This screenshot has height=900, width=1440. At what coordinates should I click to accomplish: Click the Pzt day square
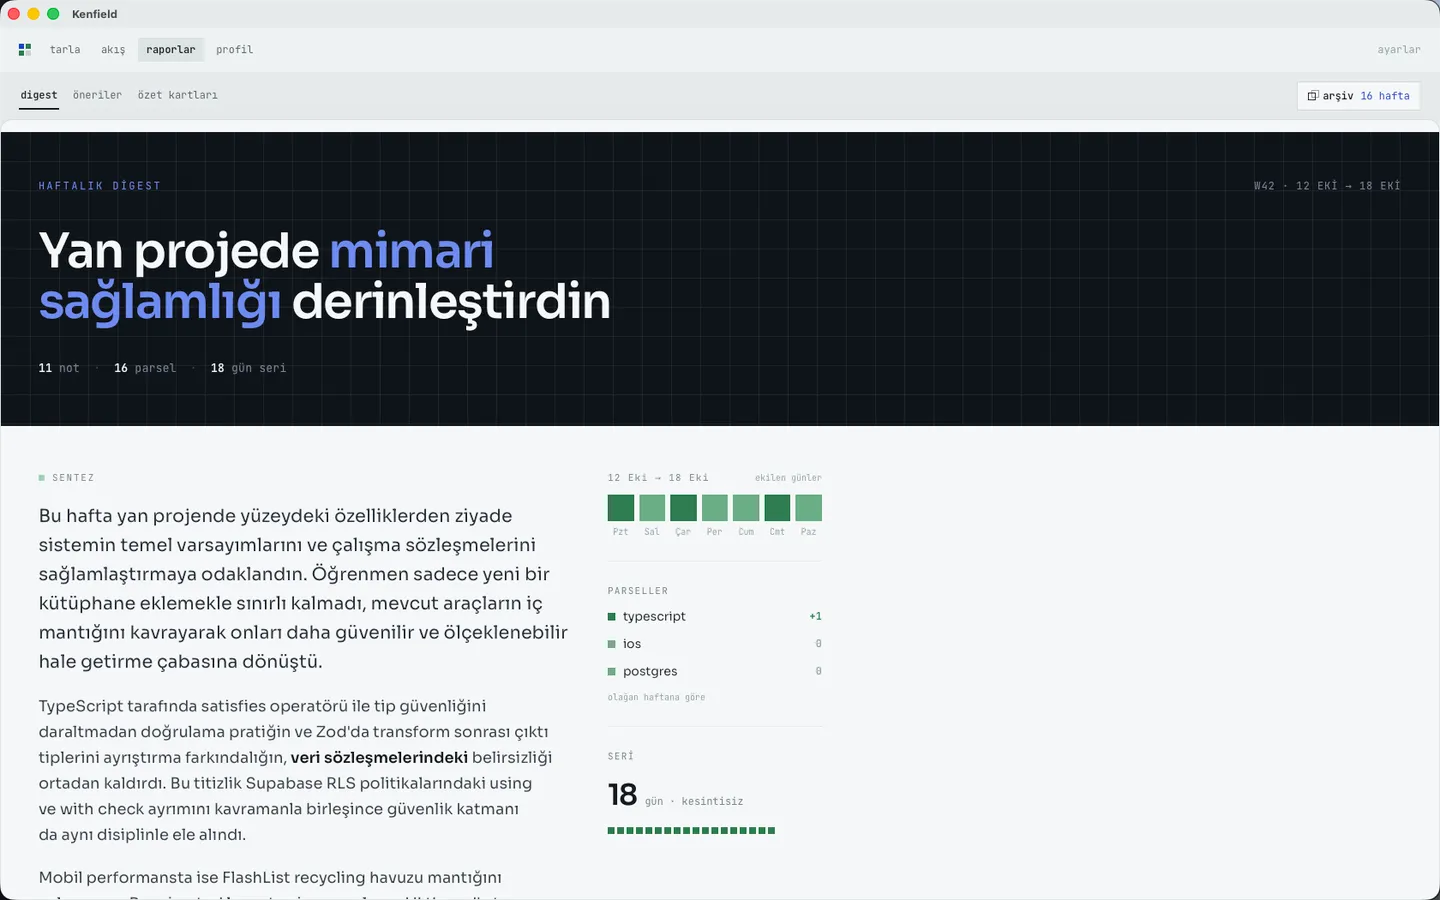click(x=621, y=508)
